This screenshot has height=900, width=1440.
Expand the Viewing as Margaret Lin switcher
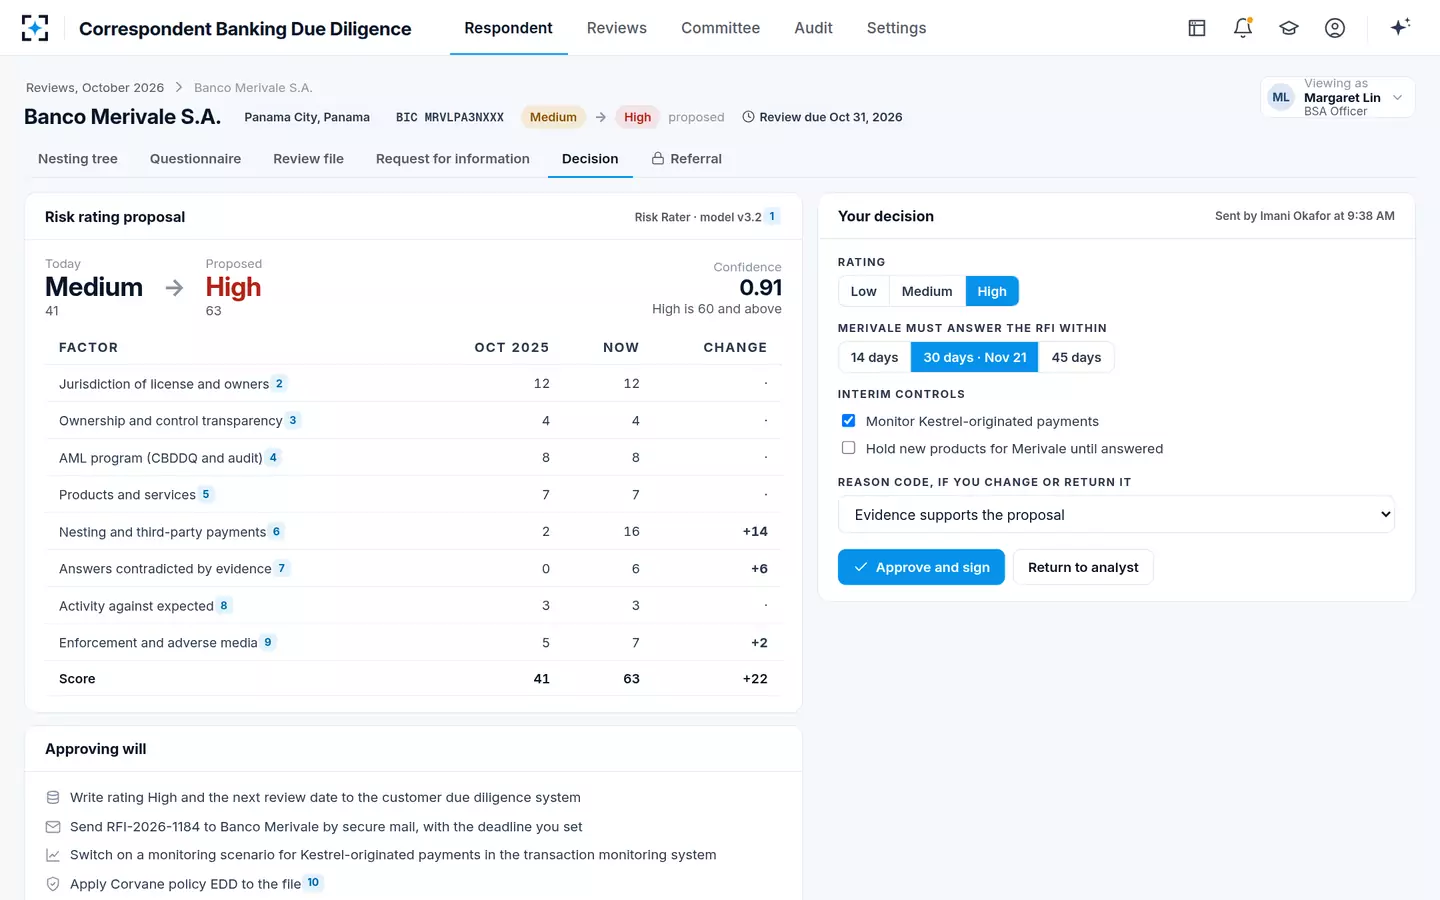tap(1338, 97)
